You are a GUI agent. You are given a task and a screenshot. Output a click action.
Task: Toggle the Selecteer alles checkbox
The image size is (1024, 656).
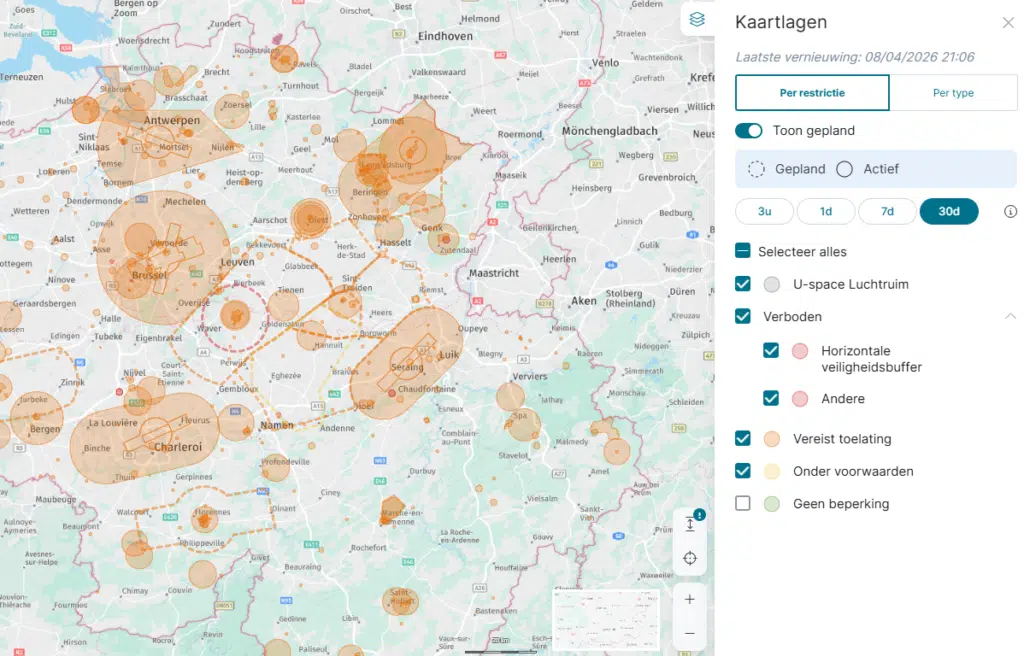coord(743,252)
